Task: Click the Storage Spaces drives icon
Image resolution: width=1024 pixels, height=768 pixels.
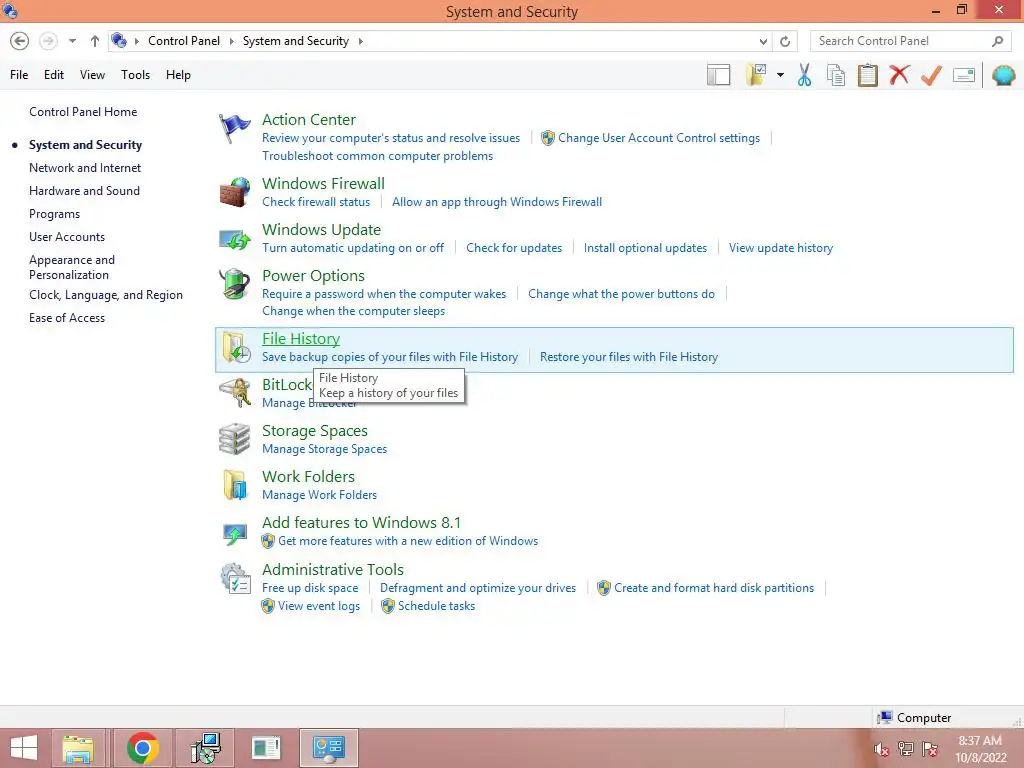Action: click(234, 439)
